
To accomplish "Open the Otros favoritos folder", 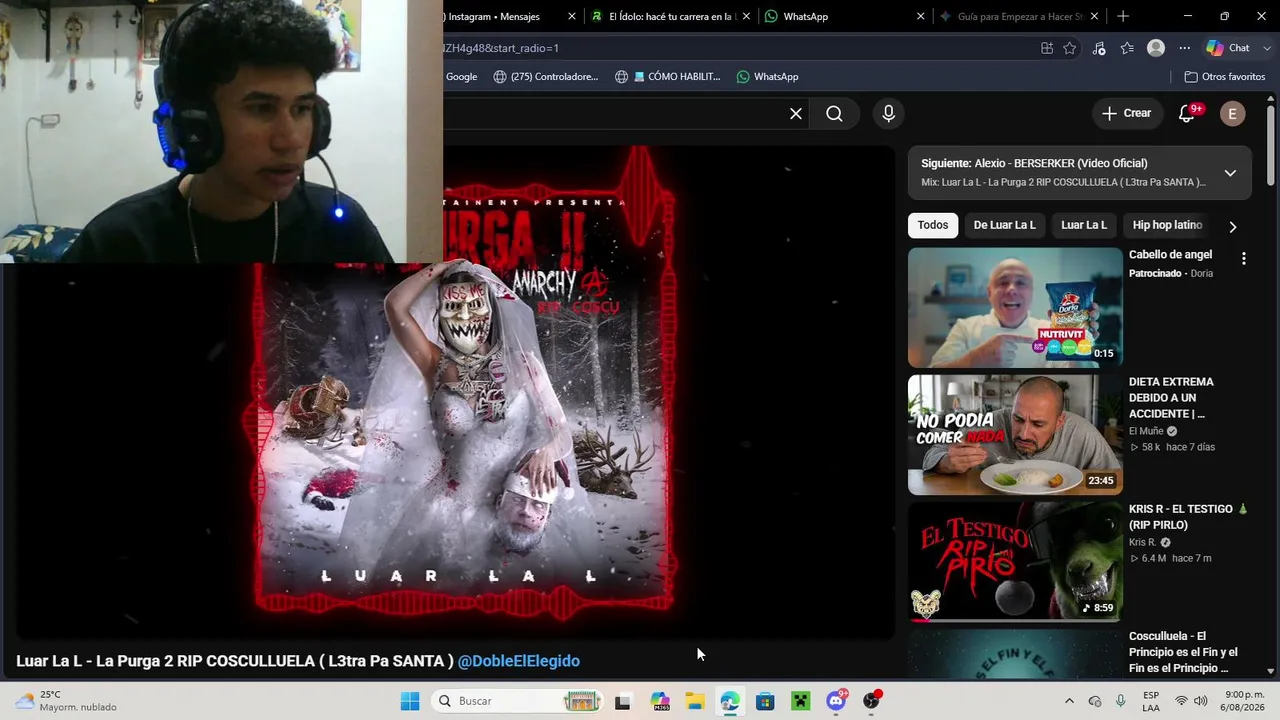I will 1224,77.
